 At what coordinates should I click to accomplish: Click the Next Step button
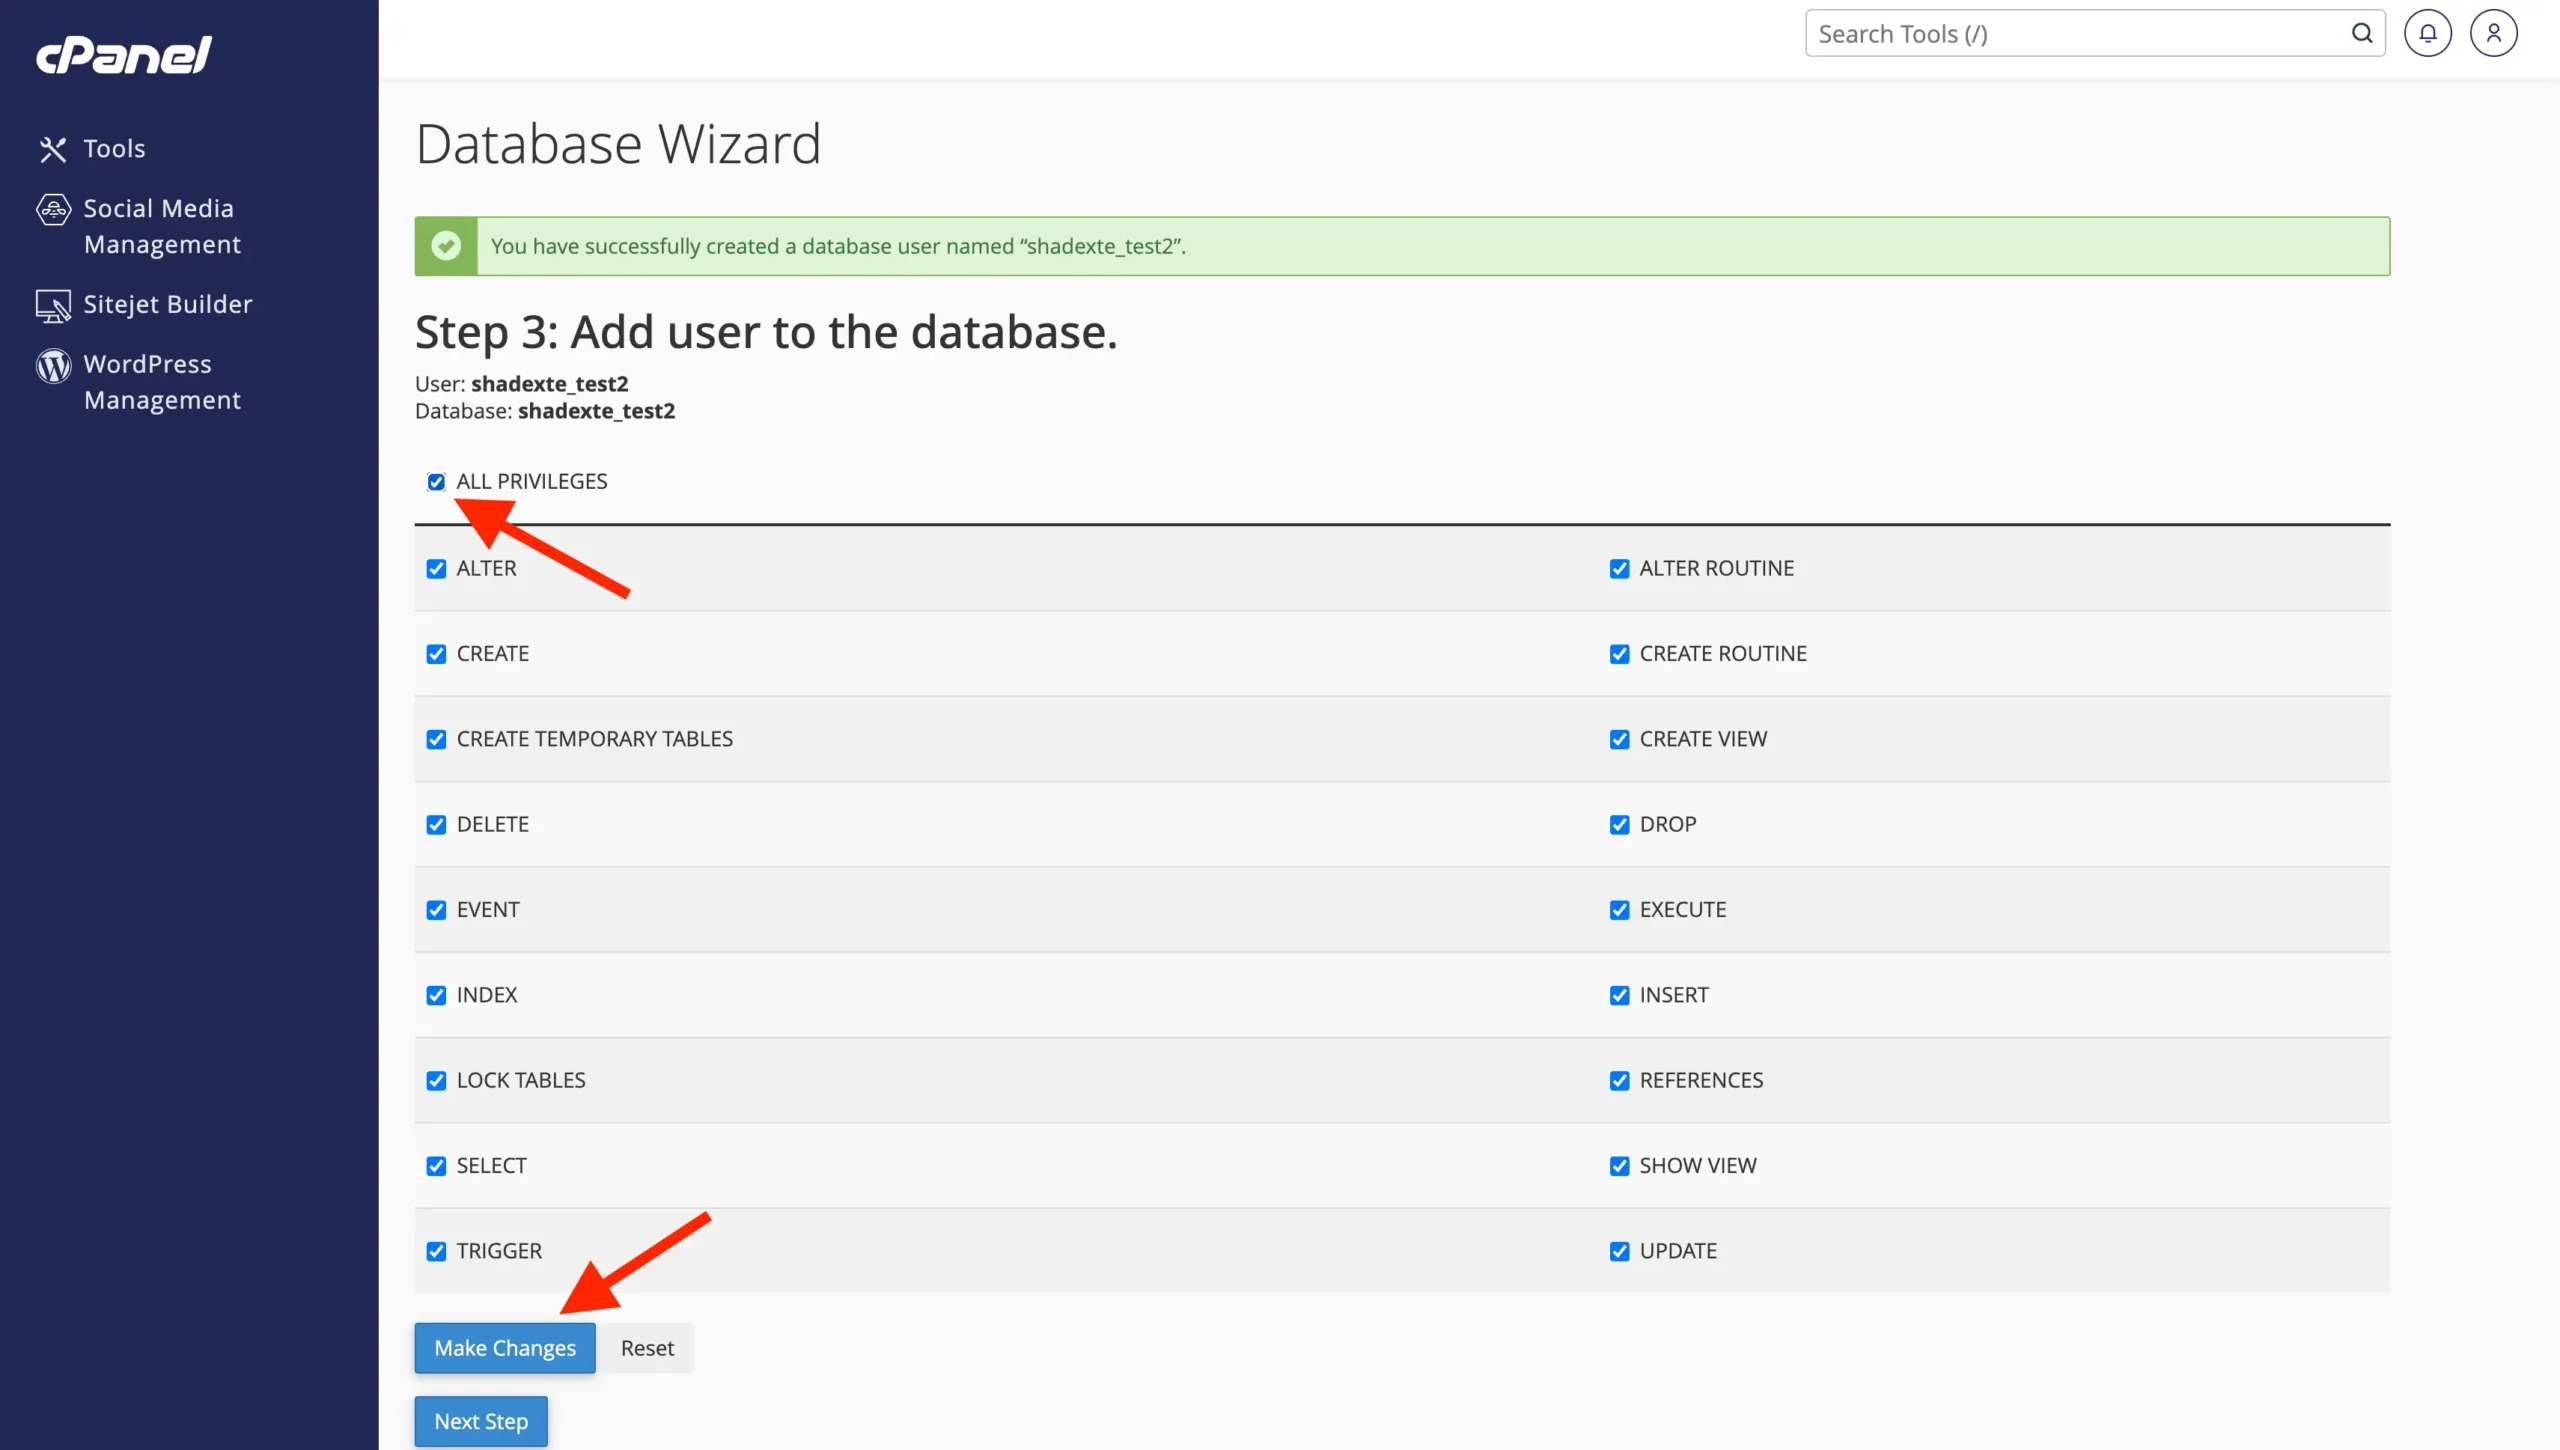coord(481,1421)
